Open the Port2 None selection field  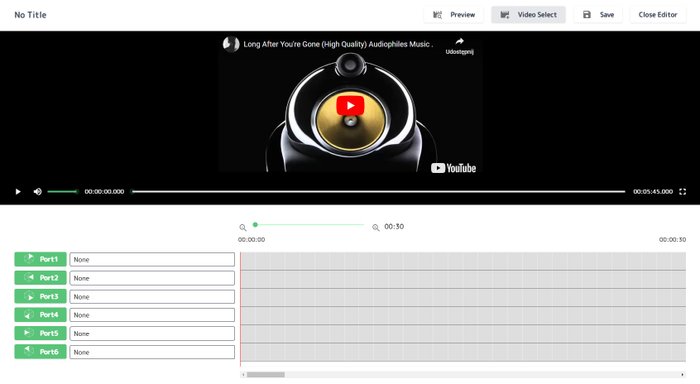[152, 278]
